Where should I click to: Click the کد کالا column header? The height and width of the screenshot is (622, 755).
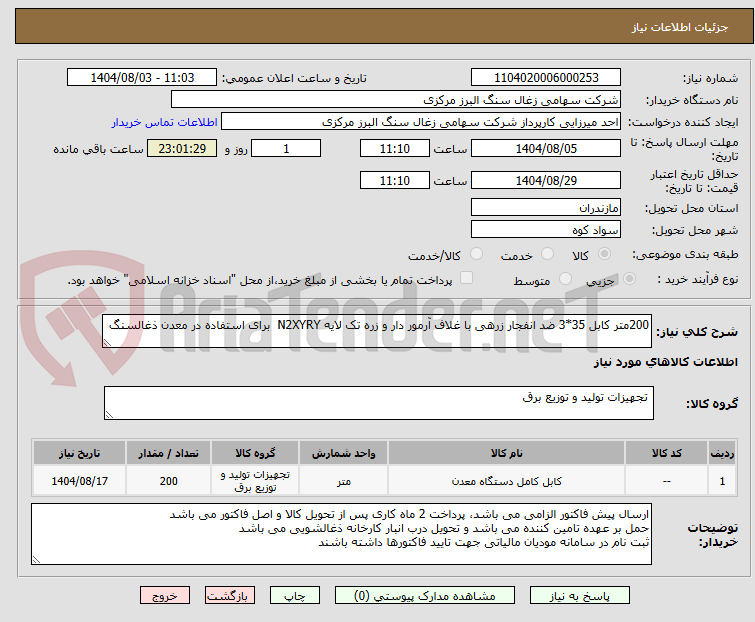tap(666, 453)
